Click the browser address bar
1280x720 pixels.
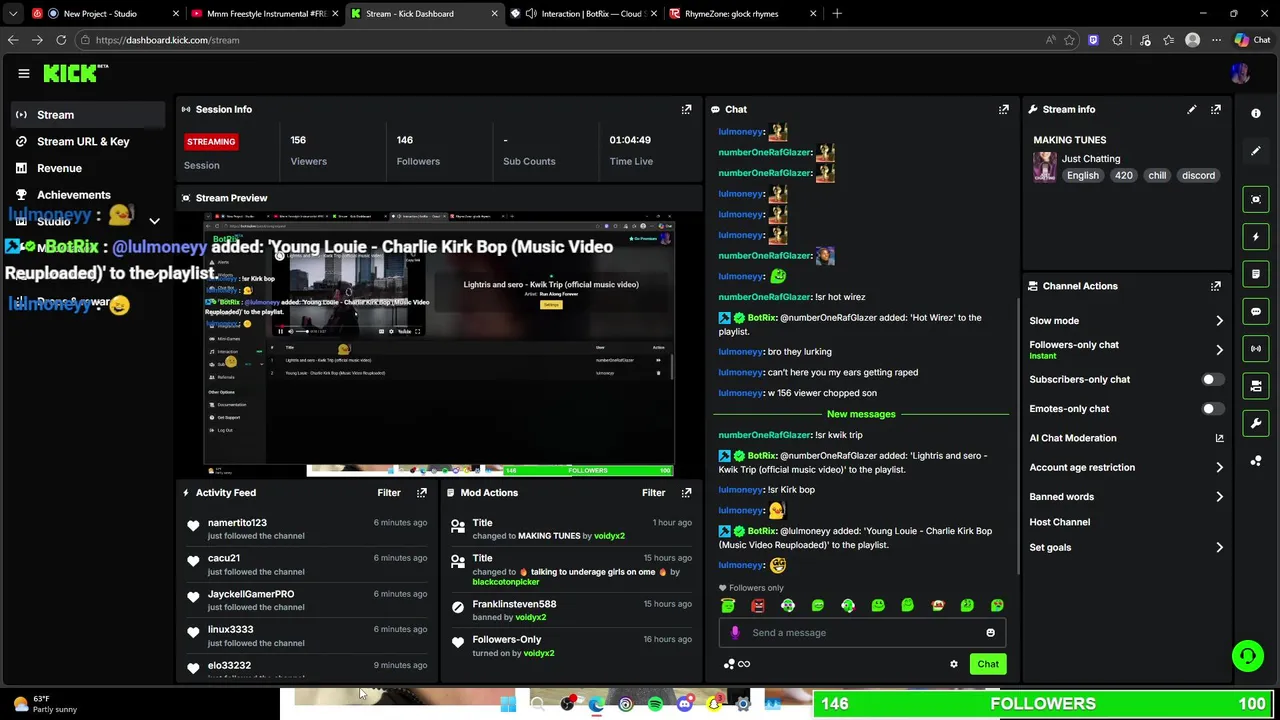pyautogui.click(x=560, y=40)
